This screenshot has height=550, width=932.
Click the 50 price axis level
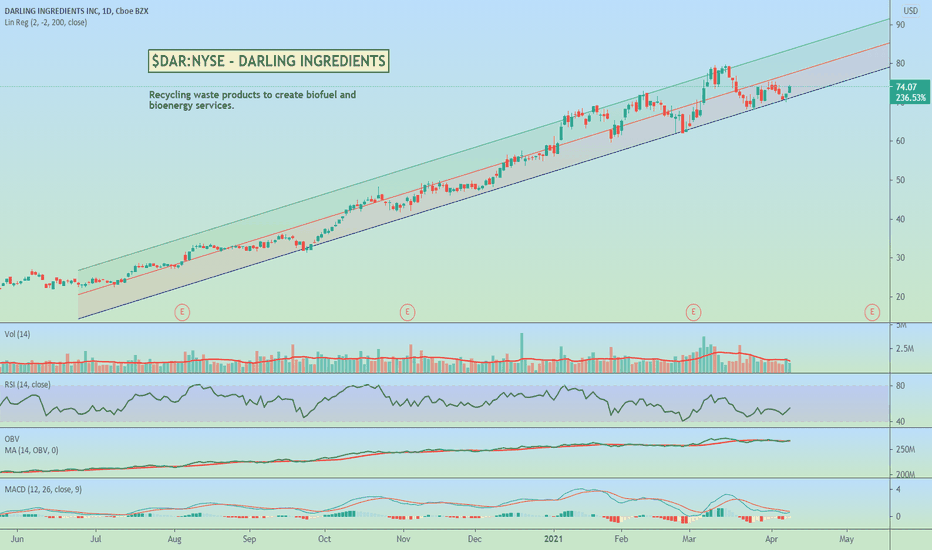(x=900, y=180)
